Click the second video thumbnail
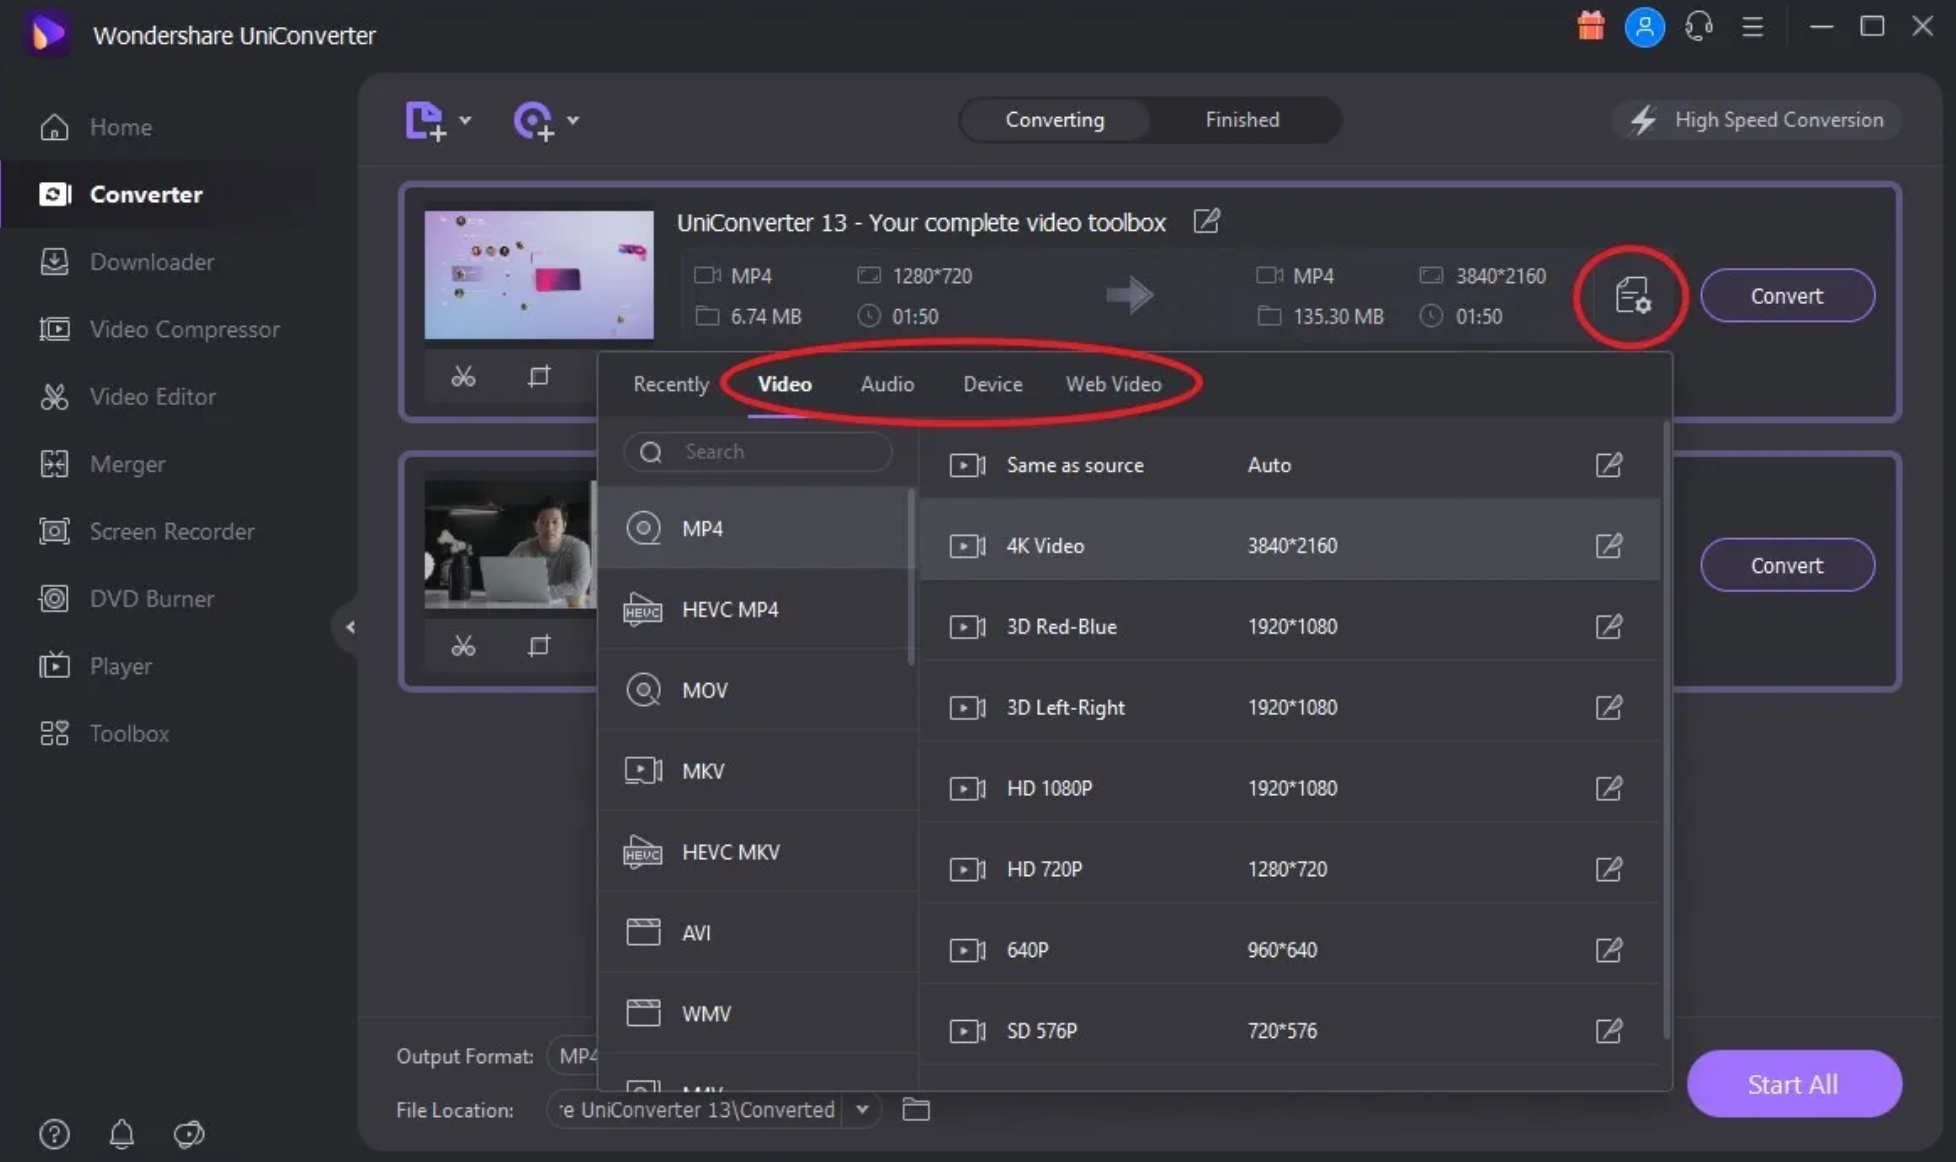The height and width of the screenshot is (1162, 1956). (510, 544)
